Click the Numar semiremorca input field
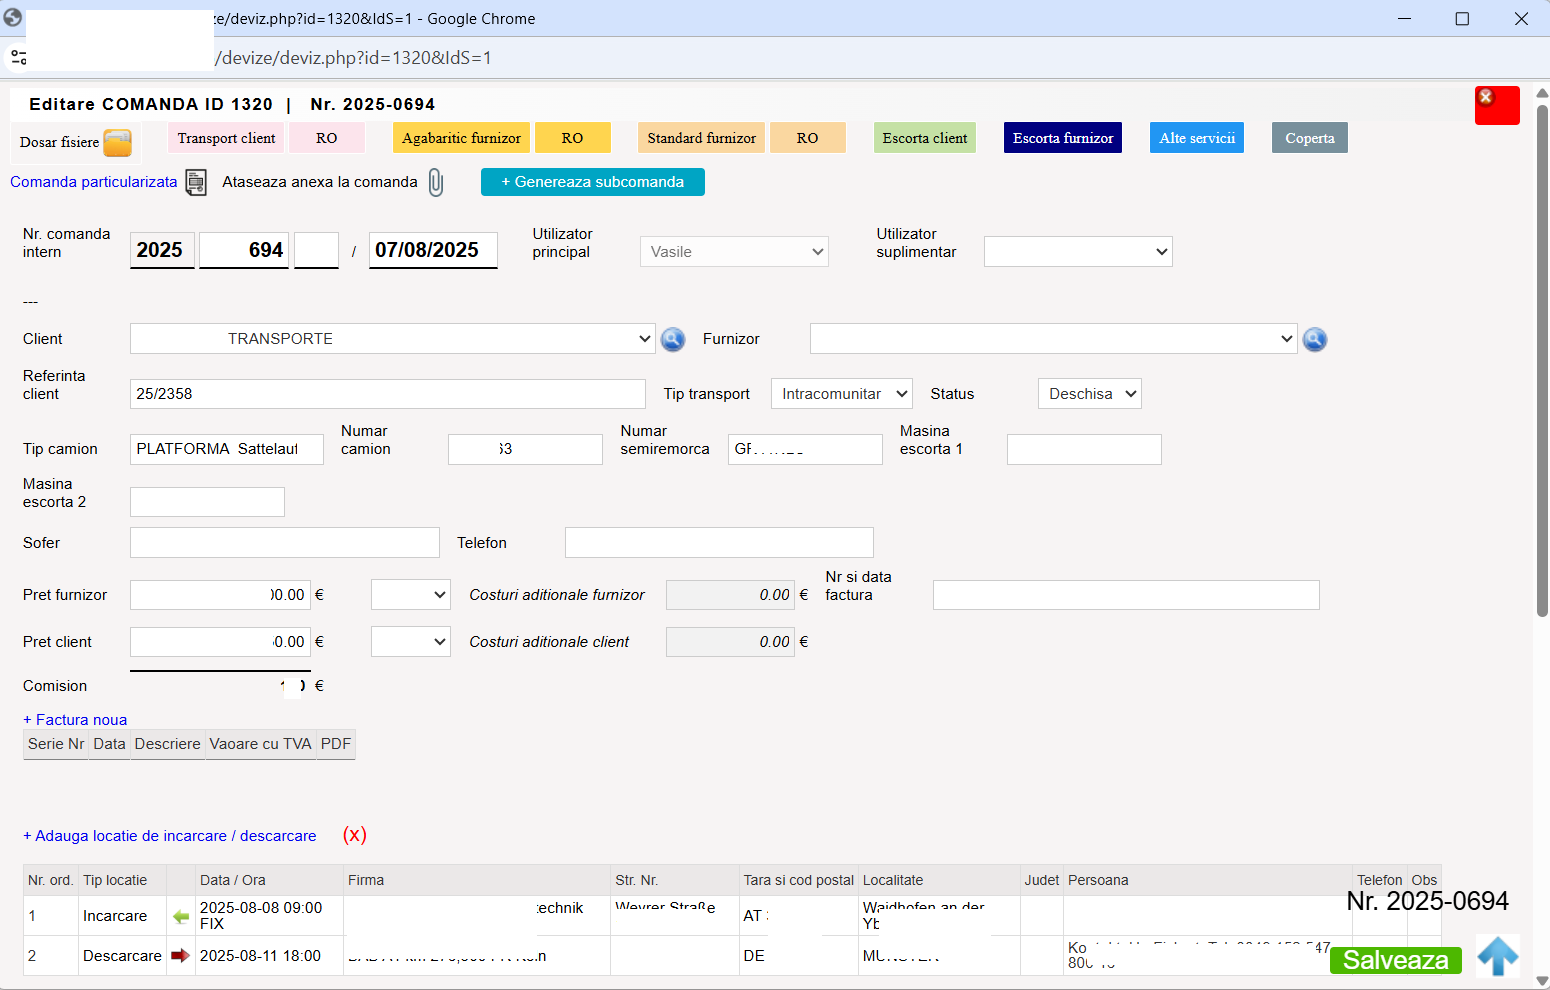Image resolution: width=1550 pixels, height=990 pixels. [805, 449]
